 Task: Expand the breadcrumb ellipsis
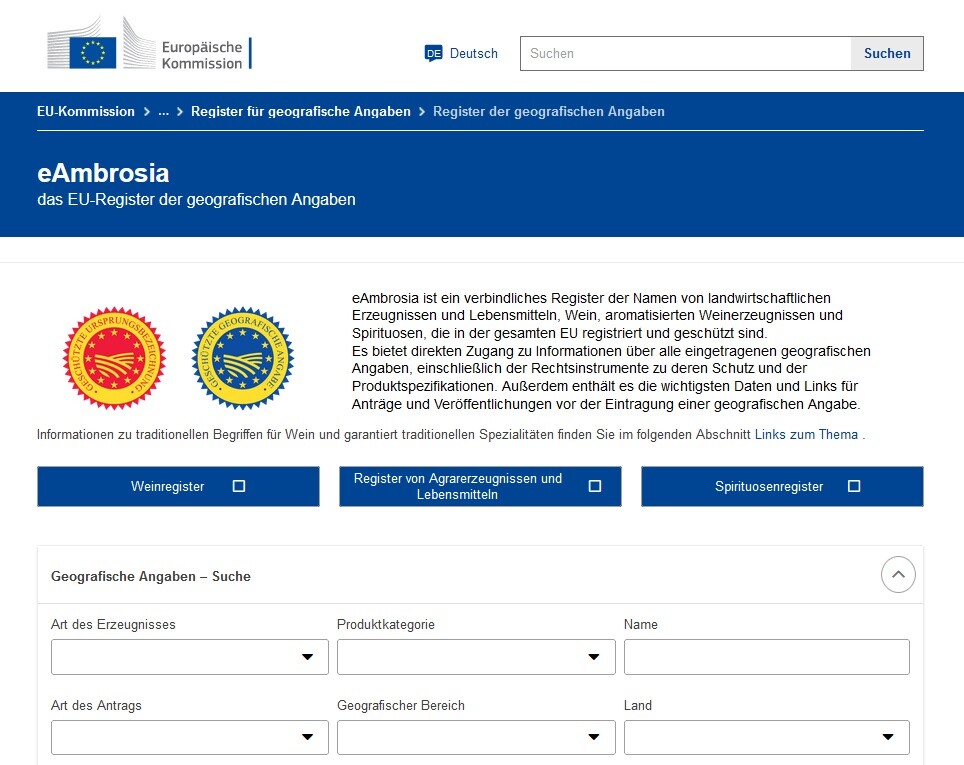(163, 111)
